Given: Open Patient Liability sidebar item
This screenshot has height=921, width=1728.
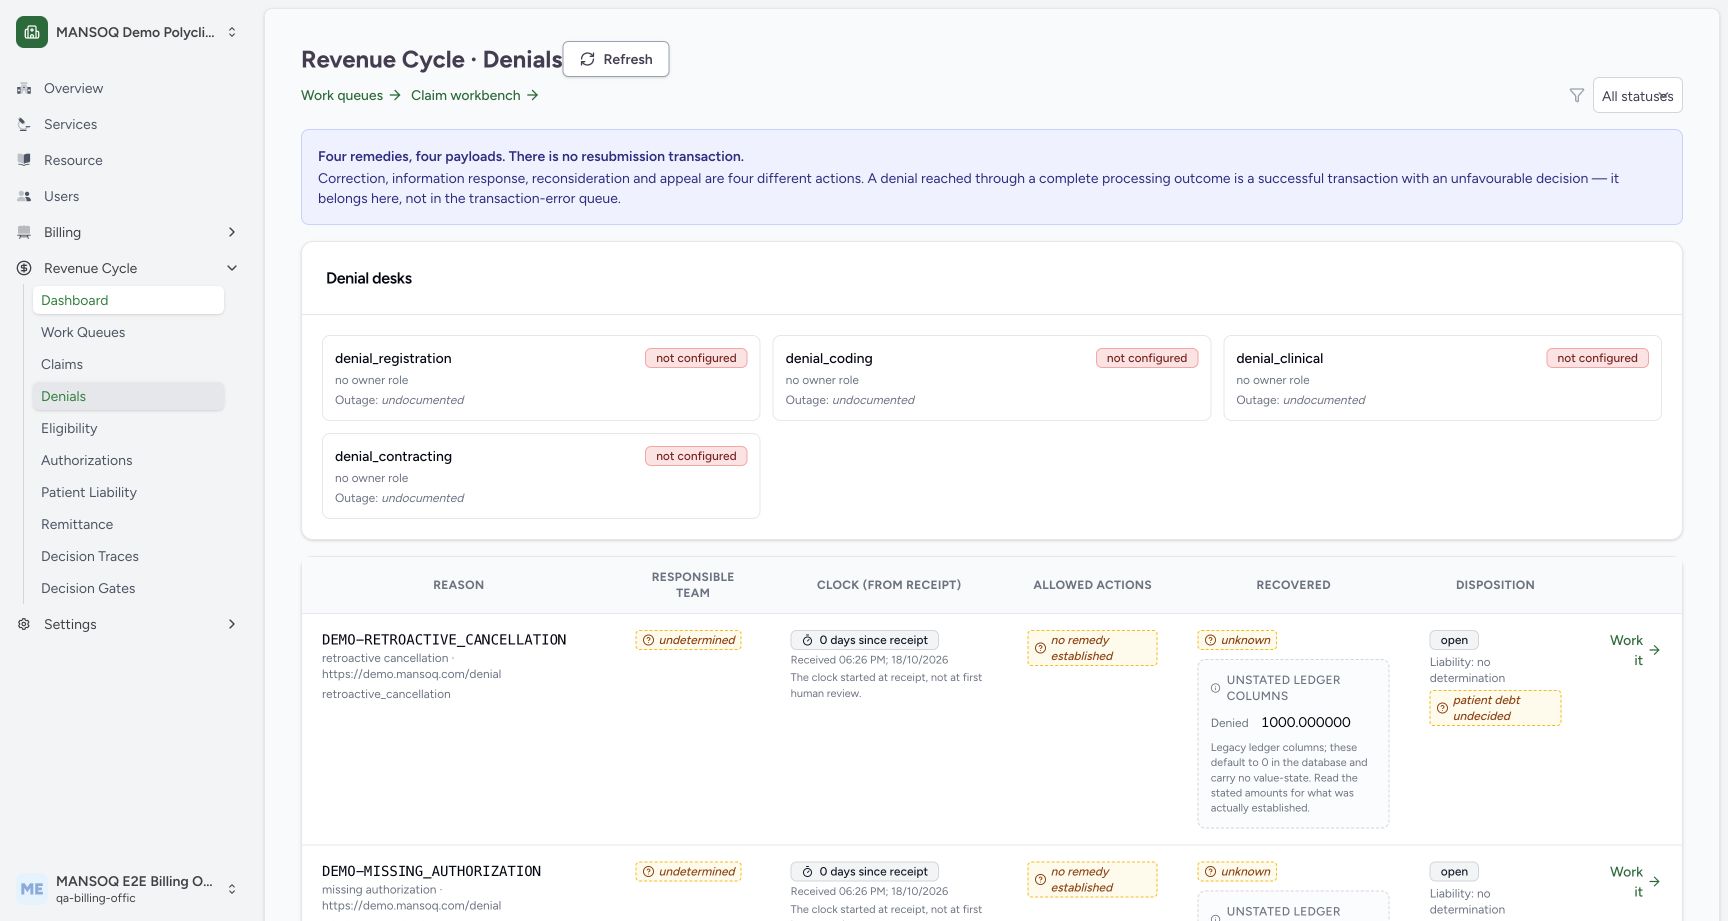Looking at the screenshot, I should pyautogui.click(x=128, y=492).
